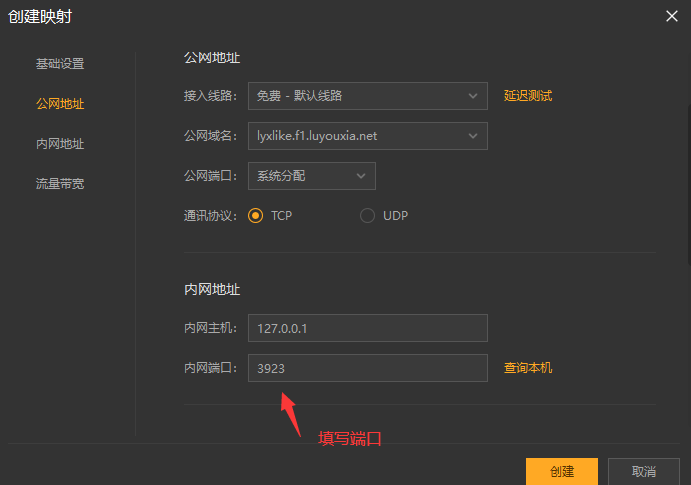Click the 取消 button
Image resolution: width=691 pixels, height=485 pixels.
[643, 471]
